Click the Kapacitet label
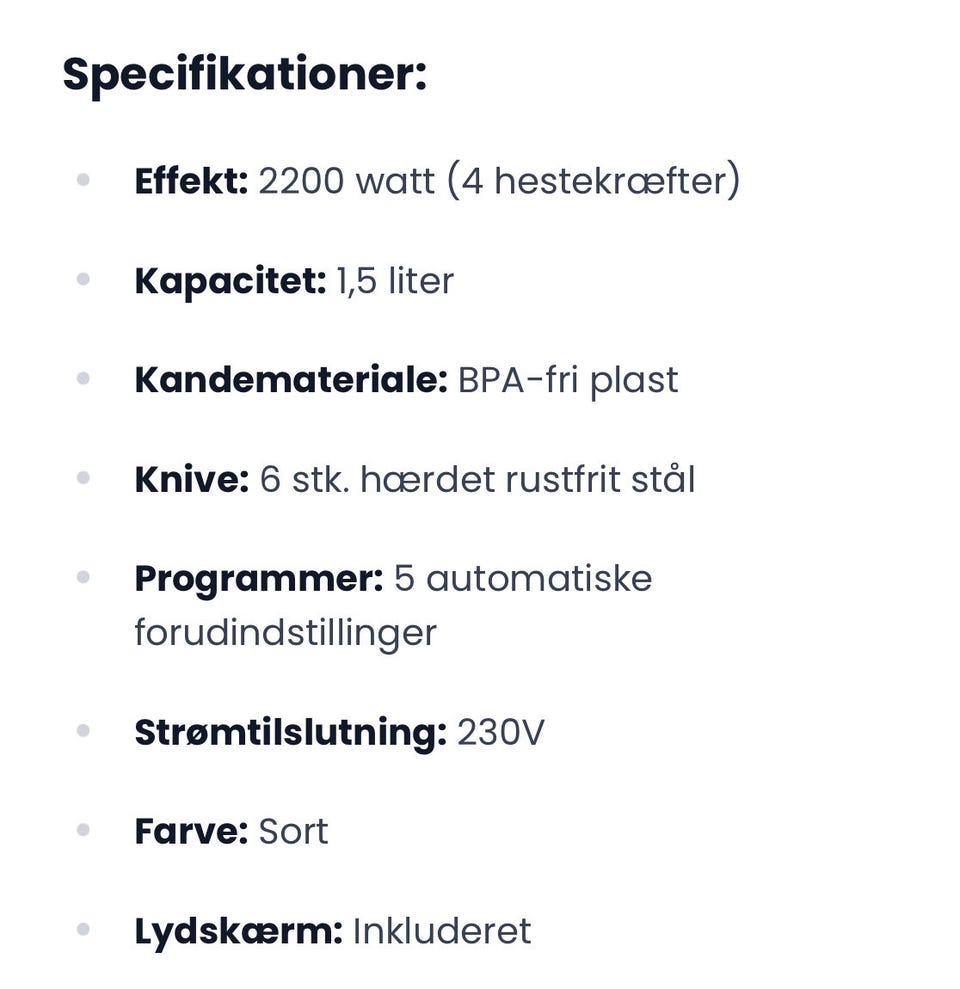This screenshot has height=989, width=960. (x=230, y=281)
